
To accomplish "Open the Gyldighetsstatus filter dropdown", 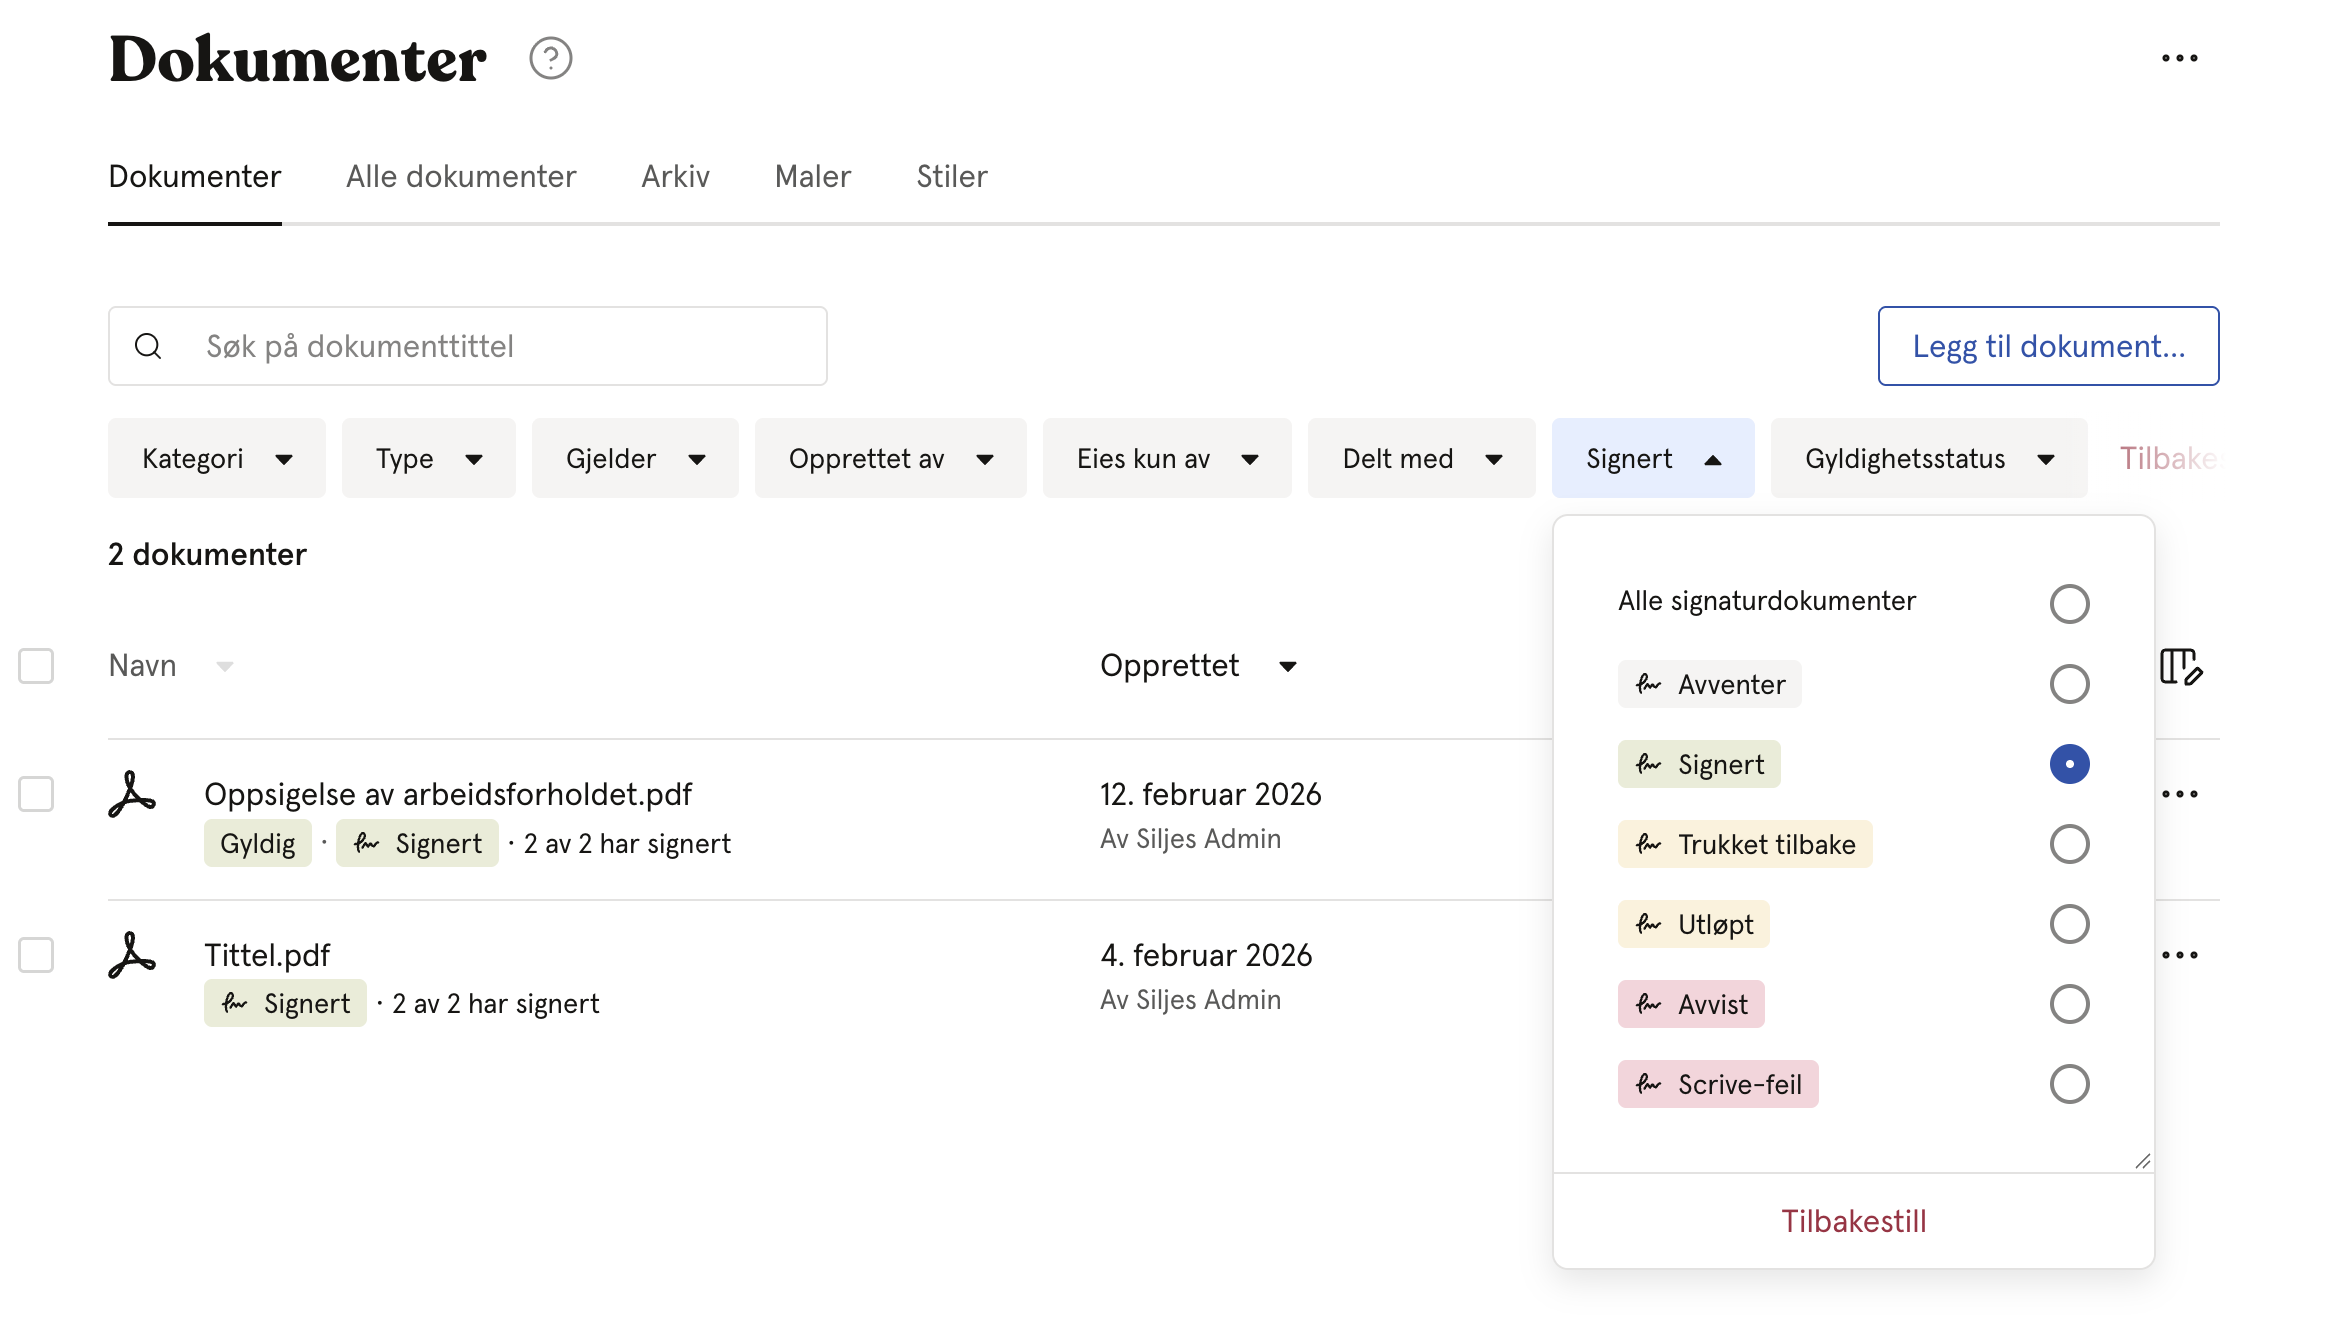I will tap(1929, 458).
